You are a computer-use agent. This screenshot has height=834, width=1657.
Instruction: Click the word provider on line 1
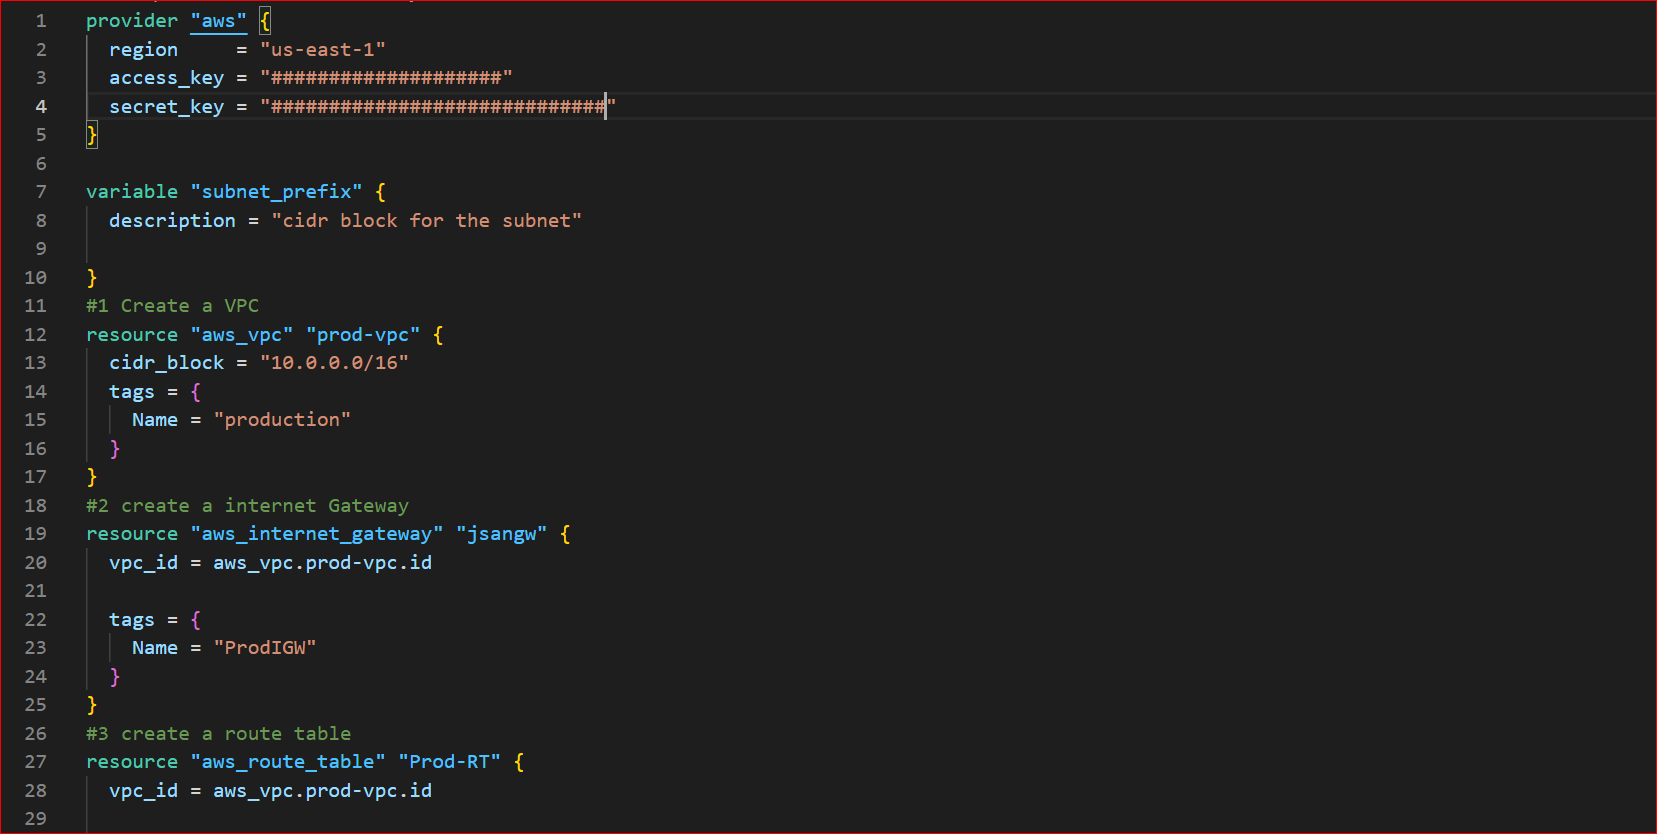132,21
